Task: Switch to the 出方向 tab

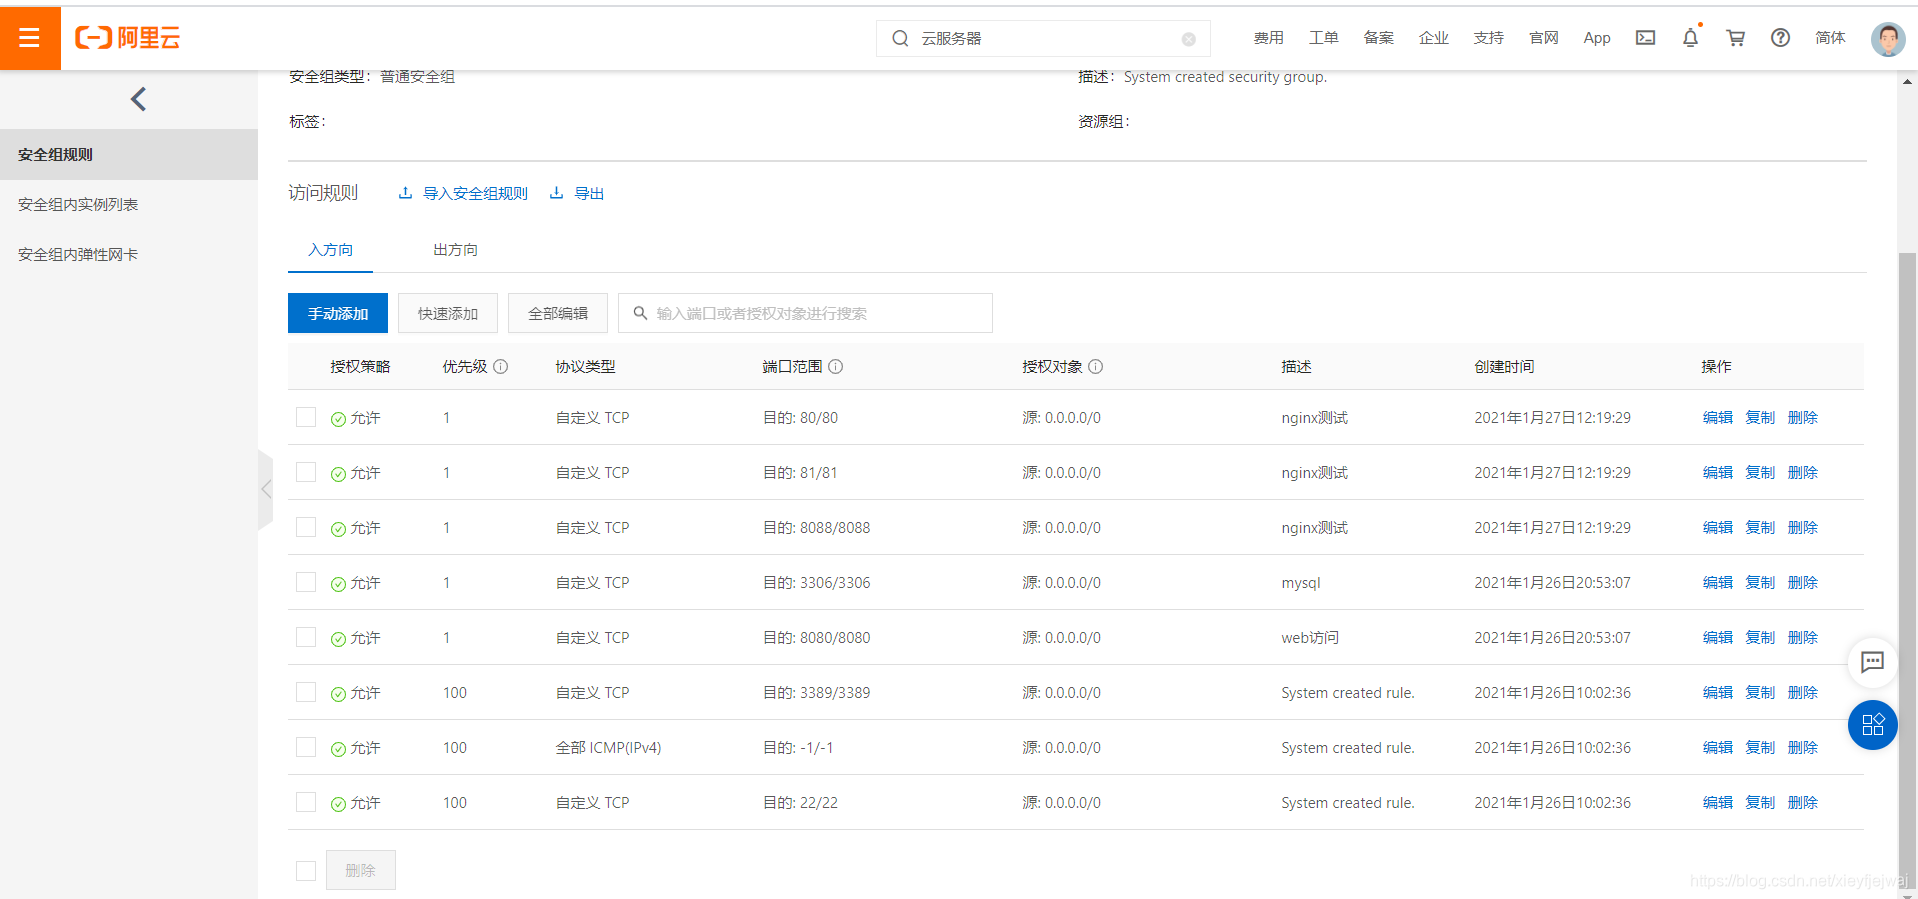Action: pyautogui.click(x=455, y=250)
